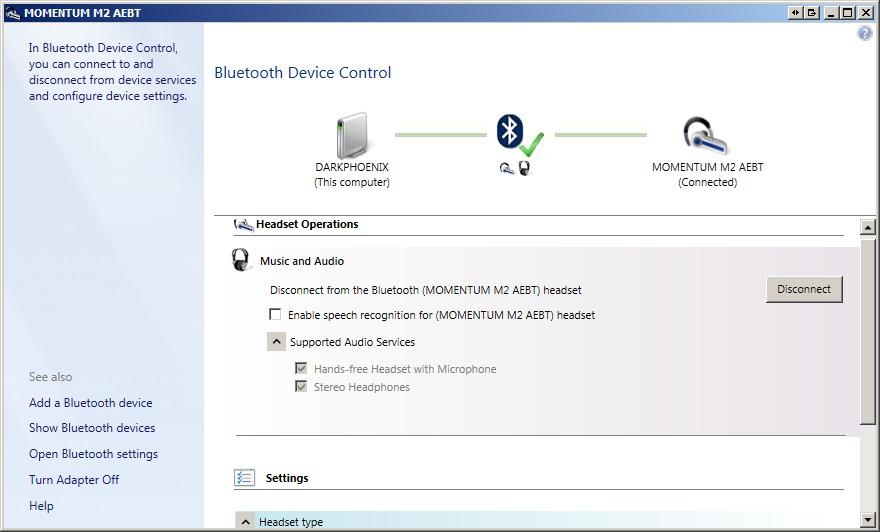Click the DARKPHOENIX computer icon
This screenshot has height=532, width=880.
[352, 135]
